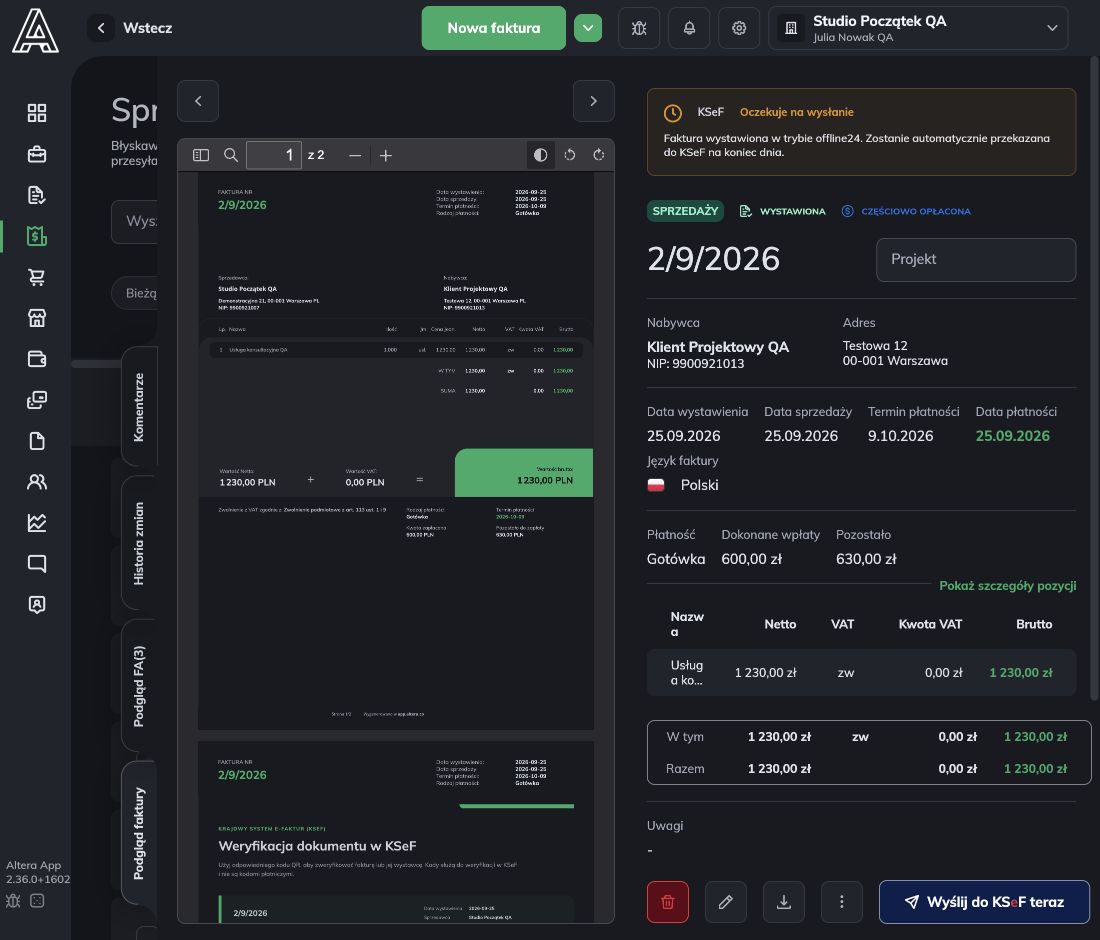Delete the invoice with the red trash button
The width and height of the screenshot is (1100, 940).
668,902
